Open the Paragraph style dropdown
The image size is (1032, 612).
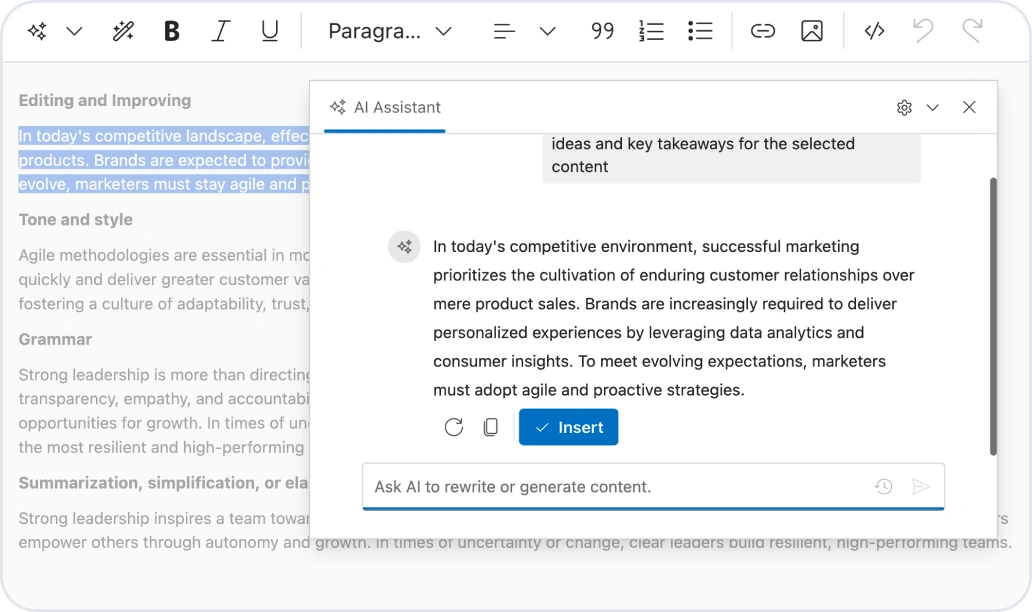pos(390,31)
